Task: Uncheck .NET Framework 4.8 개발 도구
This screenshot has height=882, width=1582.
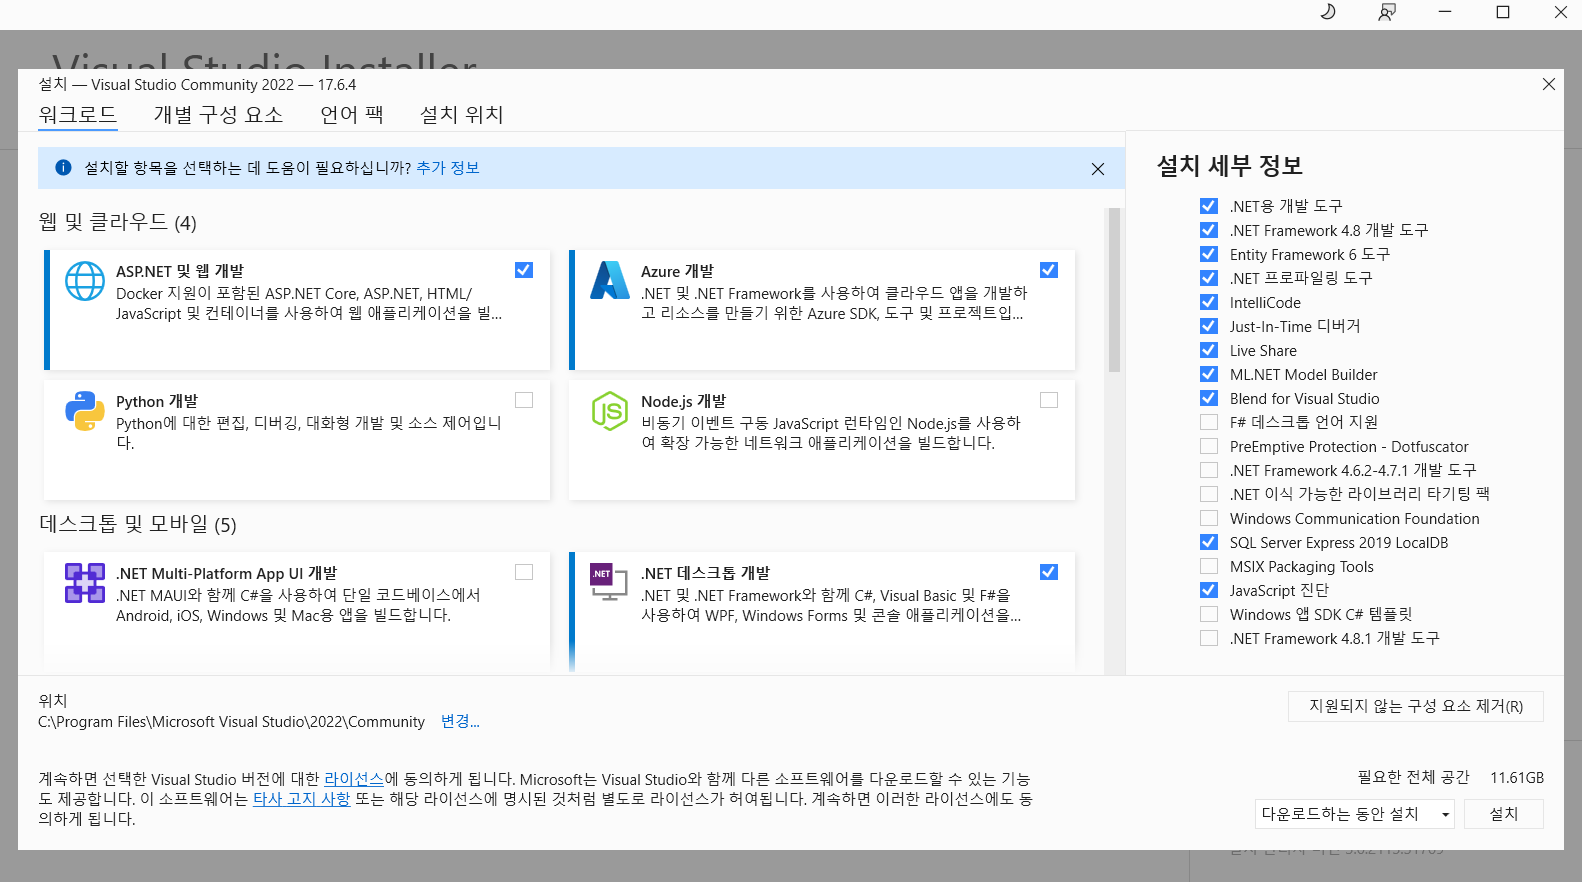Action: coord(1209,230)
